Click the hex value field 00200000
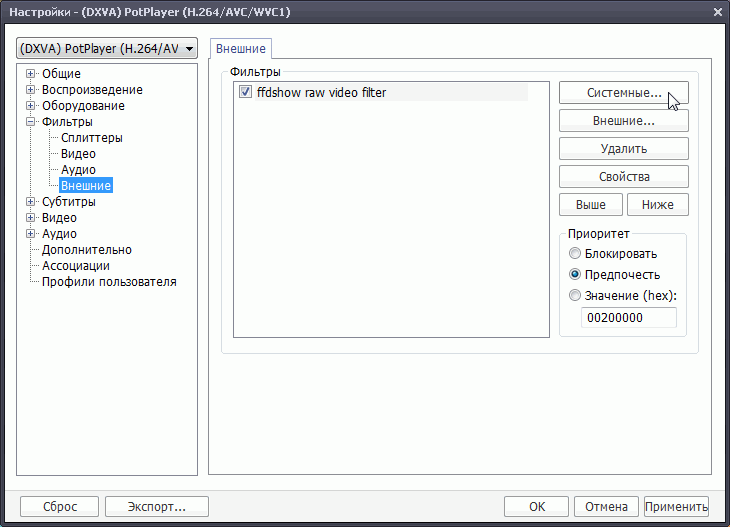Screen dimensions: 730x527 click(x=628, y=318)
